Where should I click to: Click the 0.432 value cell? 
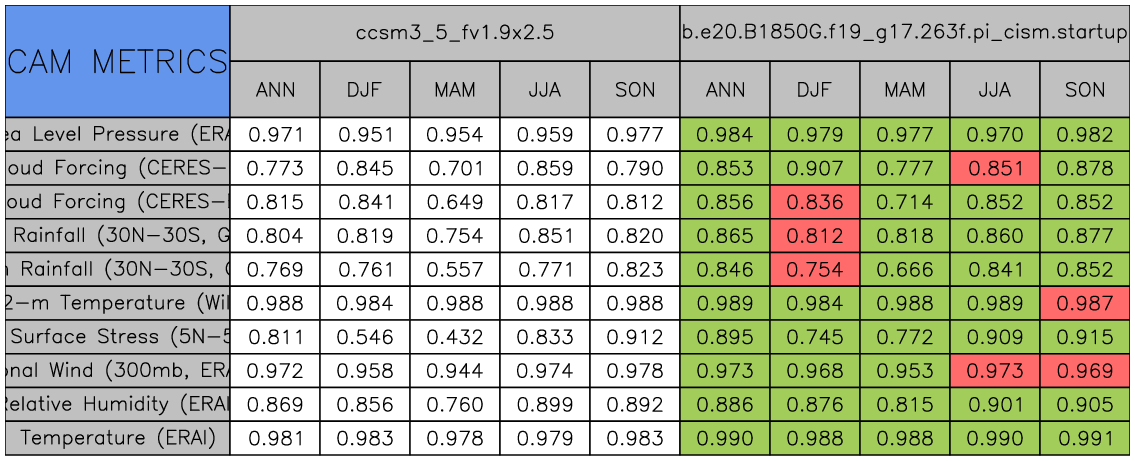pyautogui.click(x=455, y=336)
